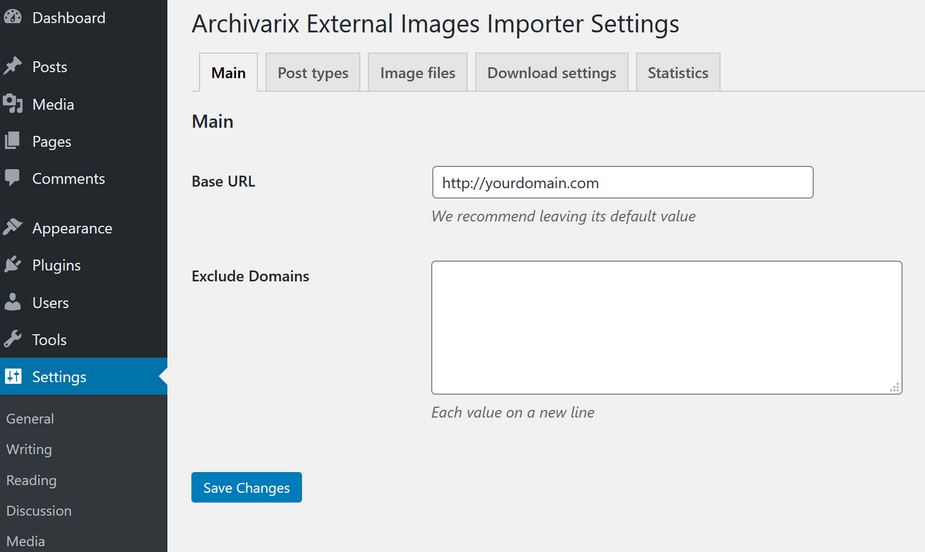The width and height of the screenshot is (925, 552).
Task: Switch to the Image files tab
Action: pyautogui.click(x=418, y=73)
